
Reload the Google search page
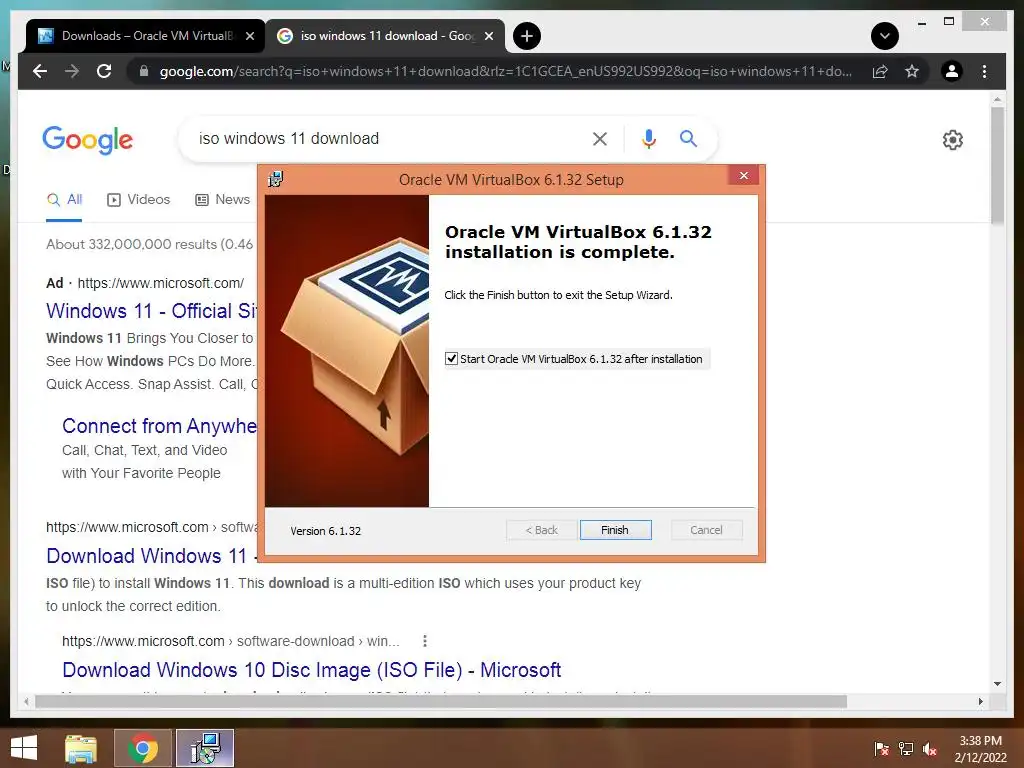(x=104, y=71)
